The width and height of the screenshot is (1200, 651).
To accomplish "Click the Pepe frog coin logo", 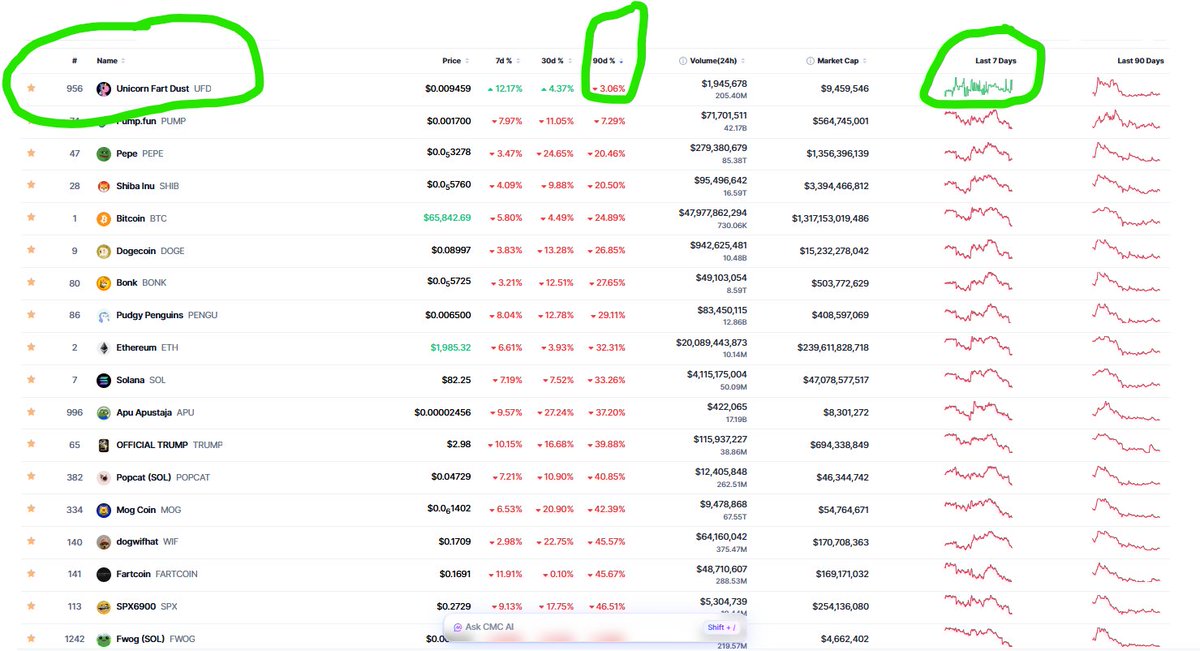I will click(103, 154).
